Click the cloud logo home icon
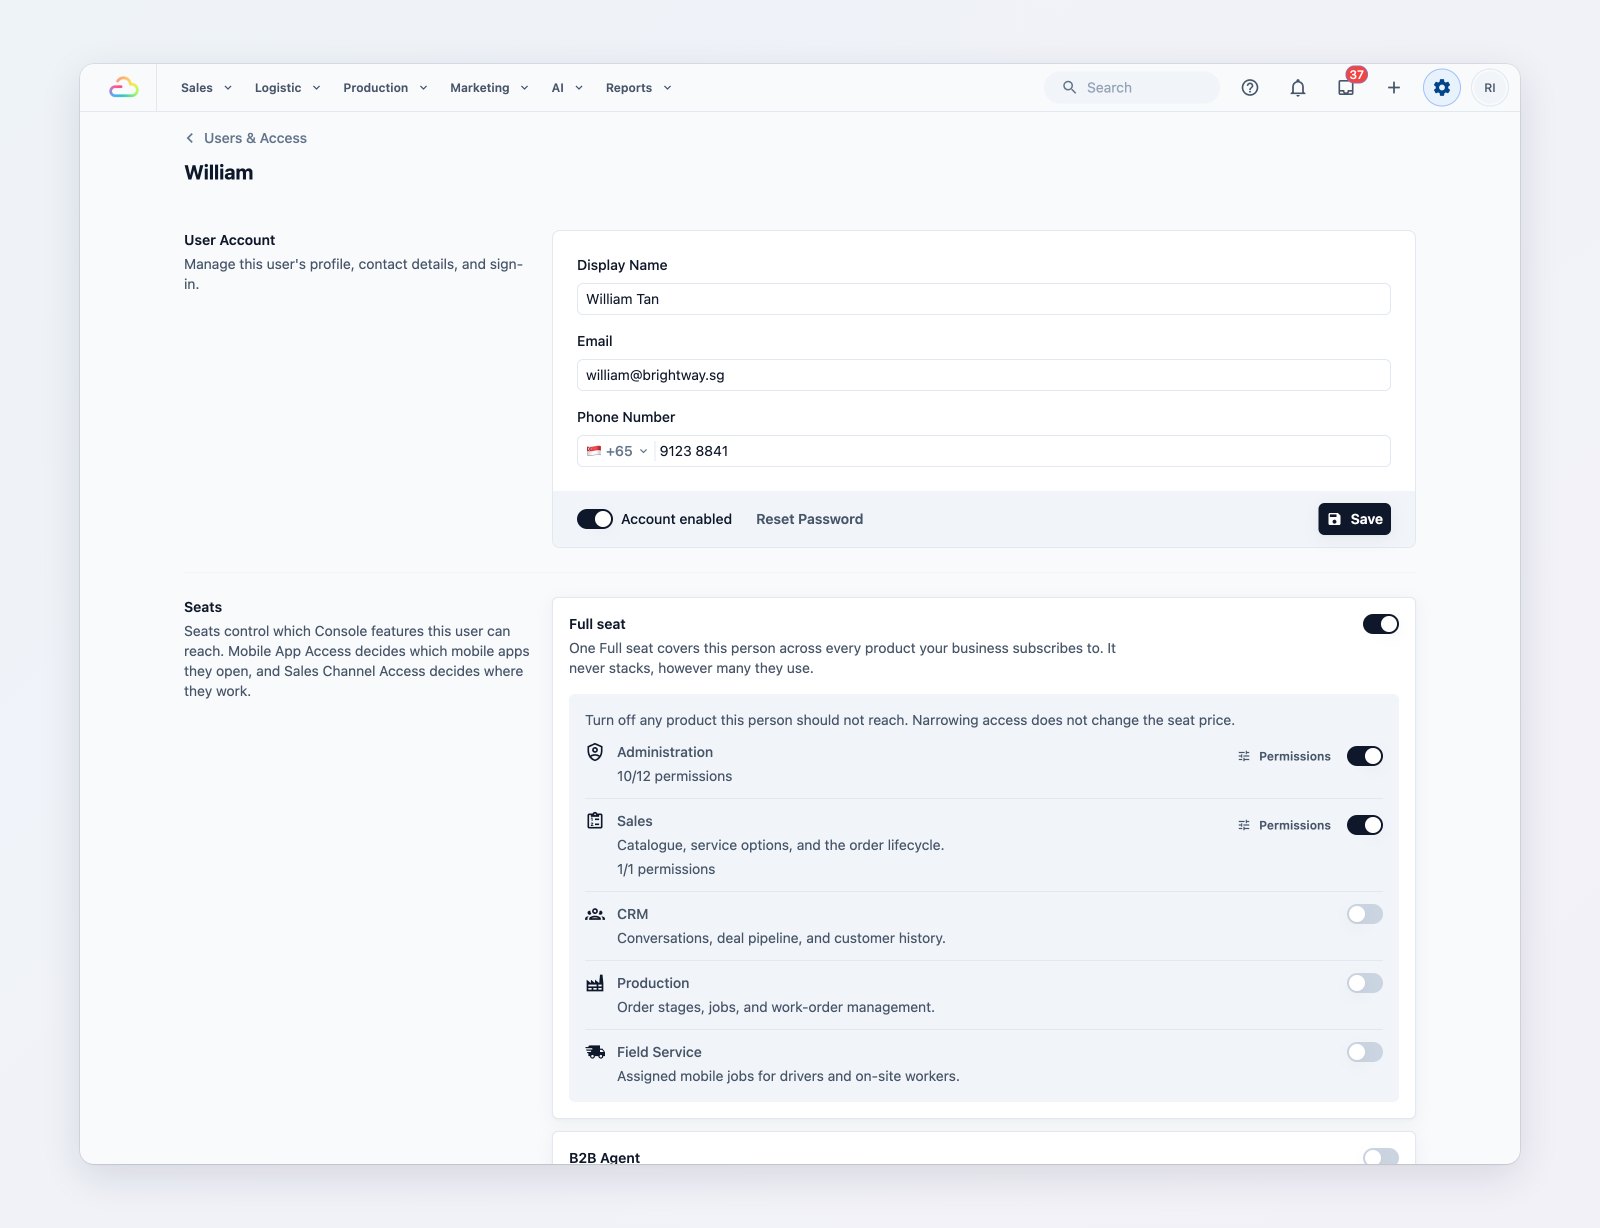Screen dimensions: 1600x1228 124,88
